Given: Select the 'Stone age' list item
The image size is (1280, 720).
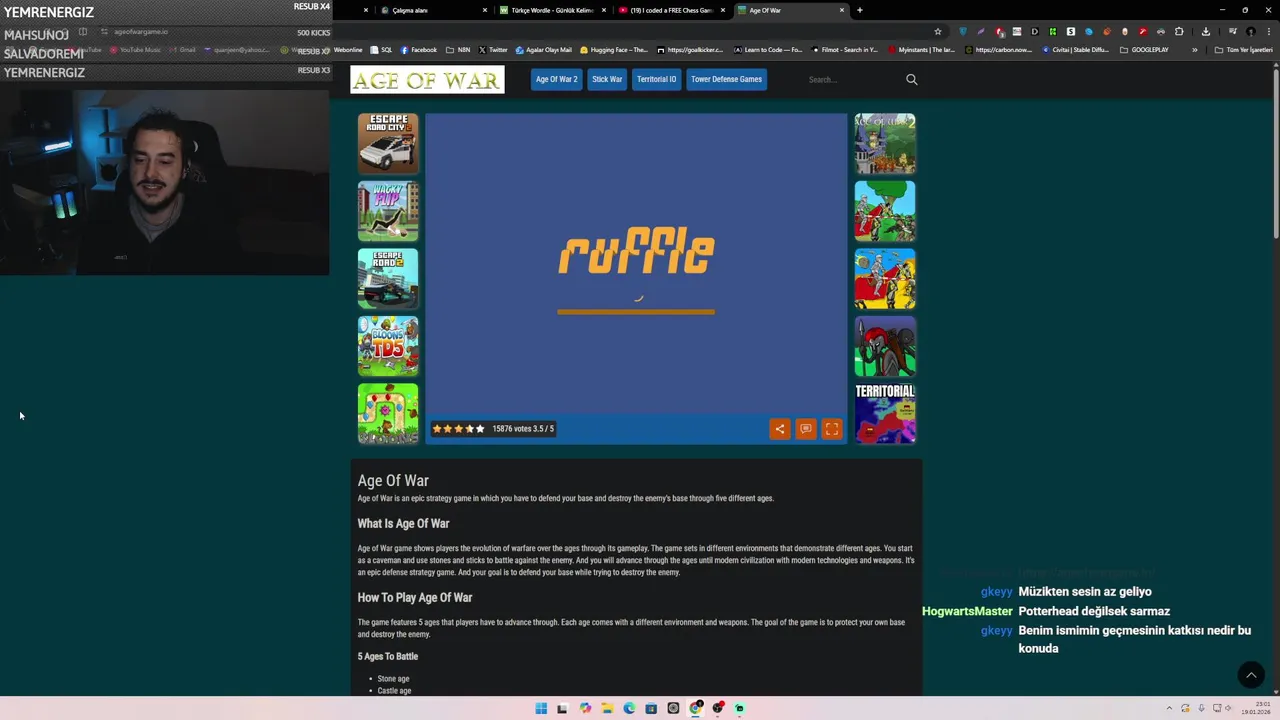Looking at the screenshot, I should [393, 679].
